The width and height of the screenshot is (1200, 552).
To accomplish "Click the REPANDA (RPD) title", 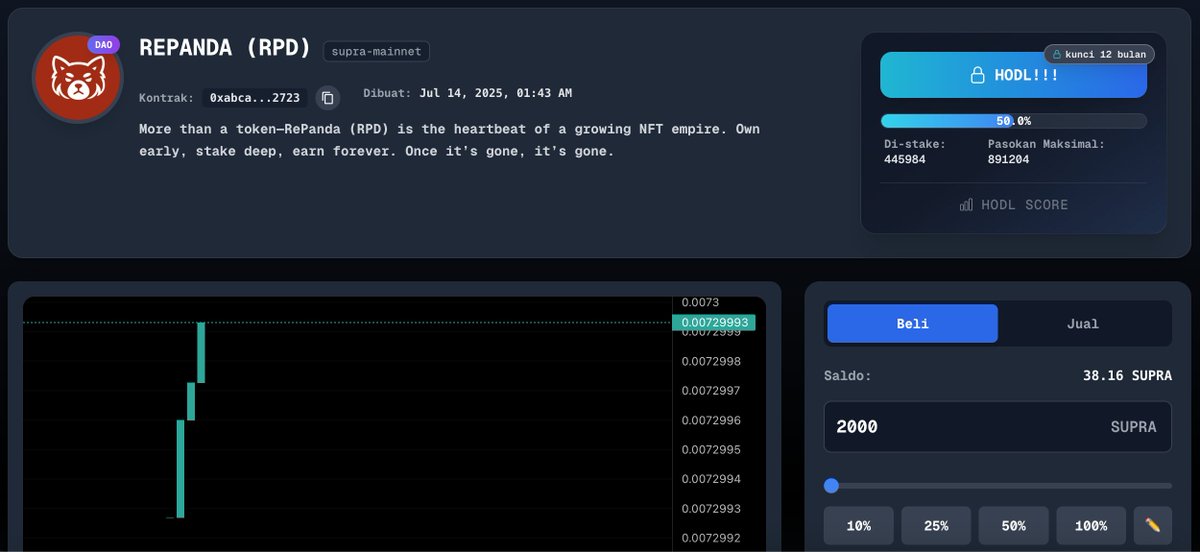I will pos(225,48).
